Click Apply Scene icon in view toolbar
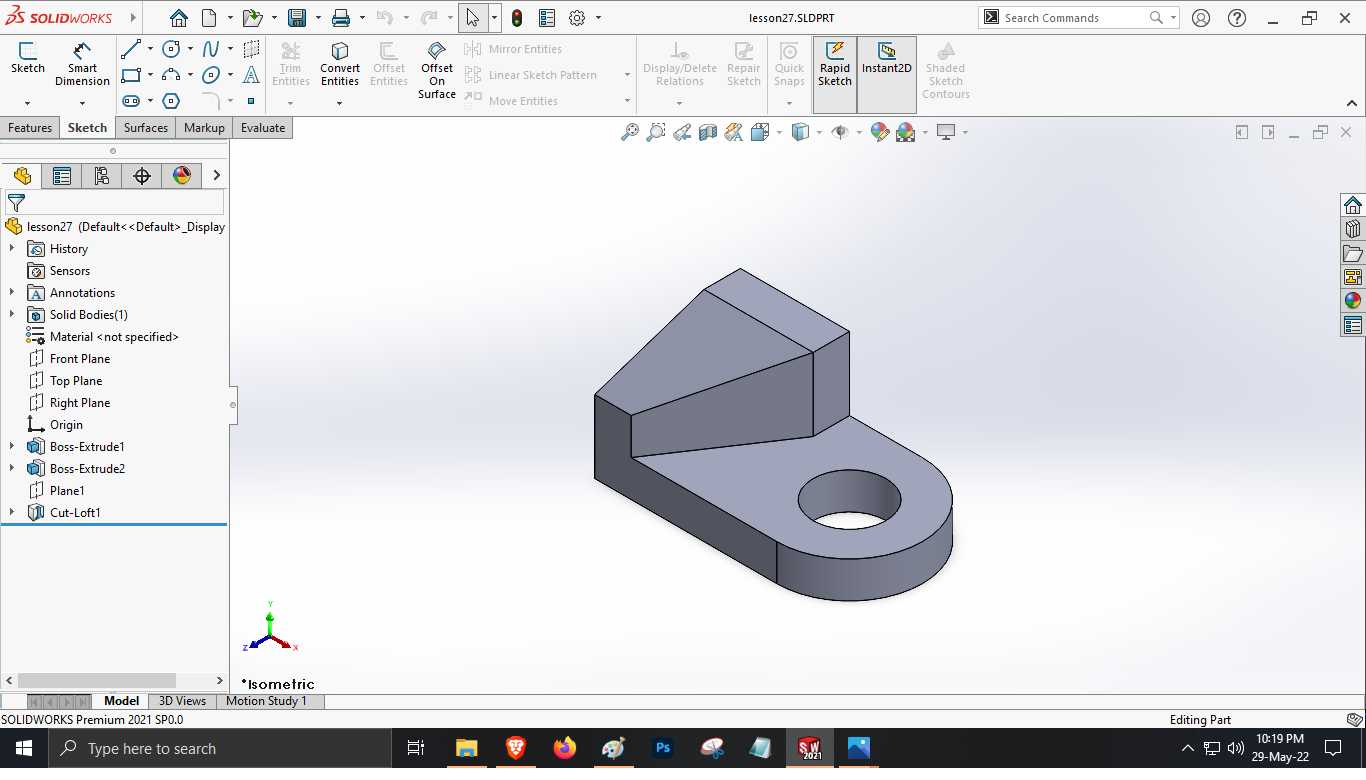 pyautogui.click(x=906, y=132)
